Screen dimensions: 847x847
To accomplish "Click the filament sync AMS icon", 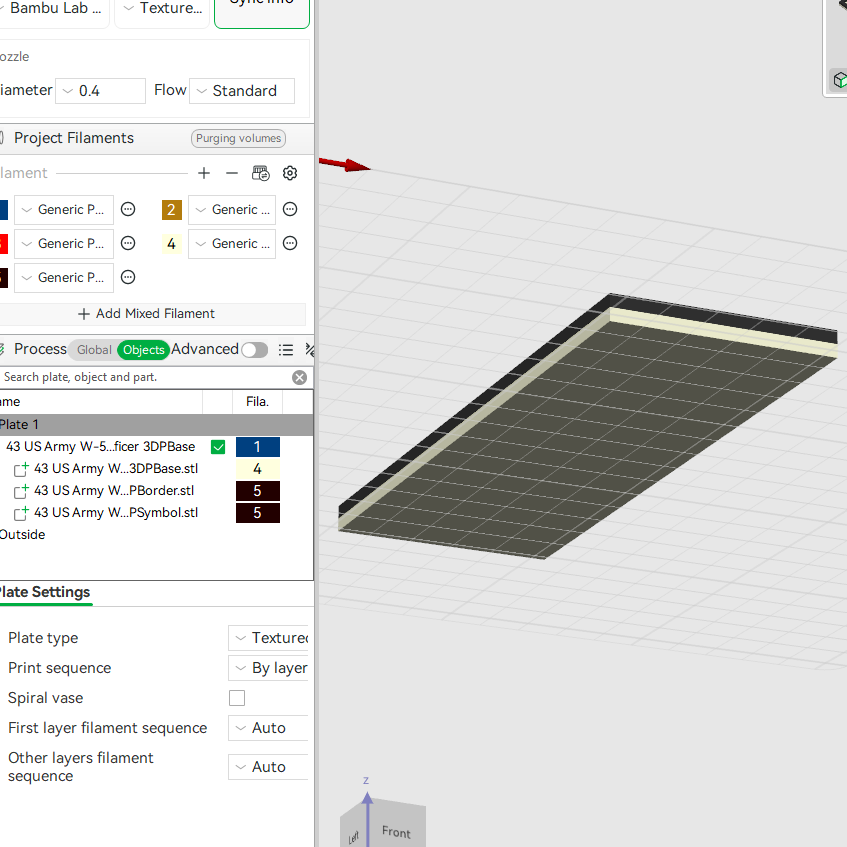I will 261,173.
